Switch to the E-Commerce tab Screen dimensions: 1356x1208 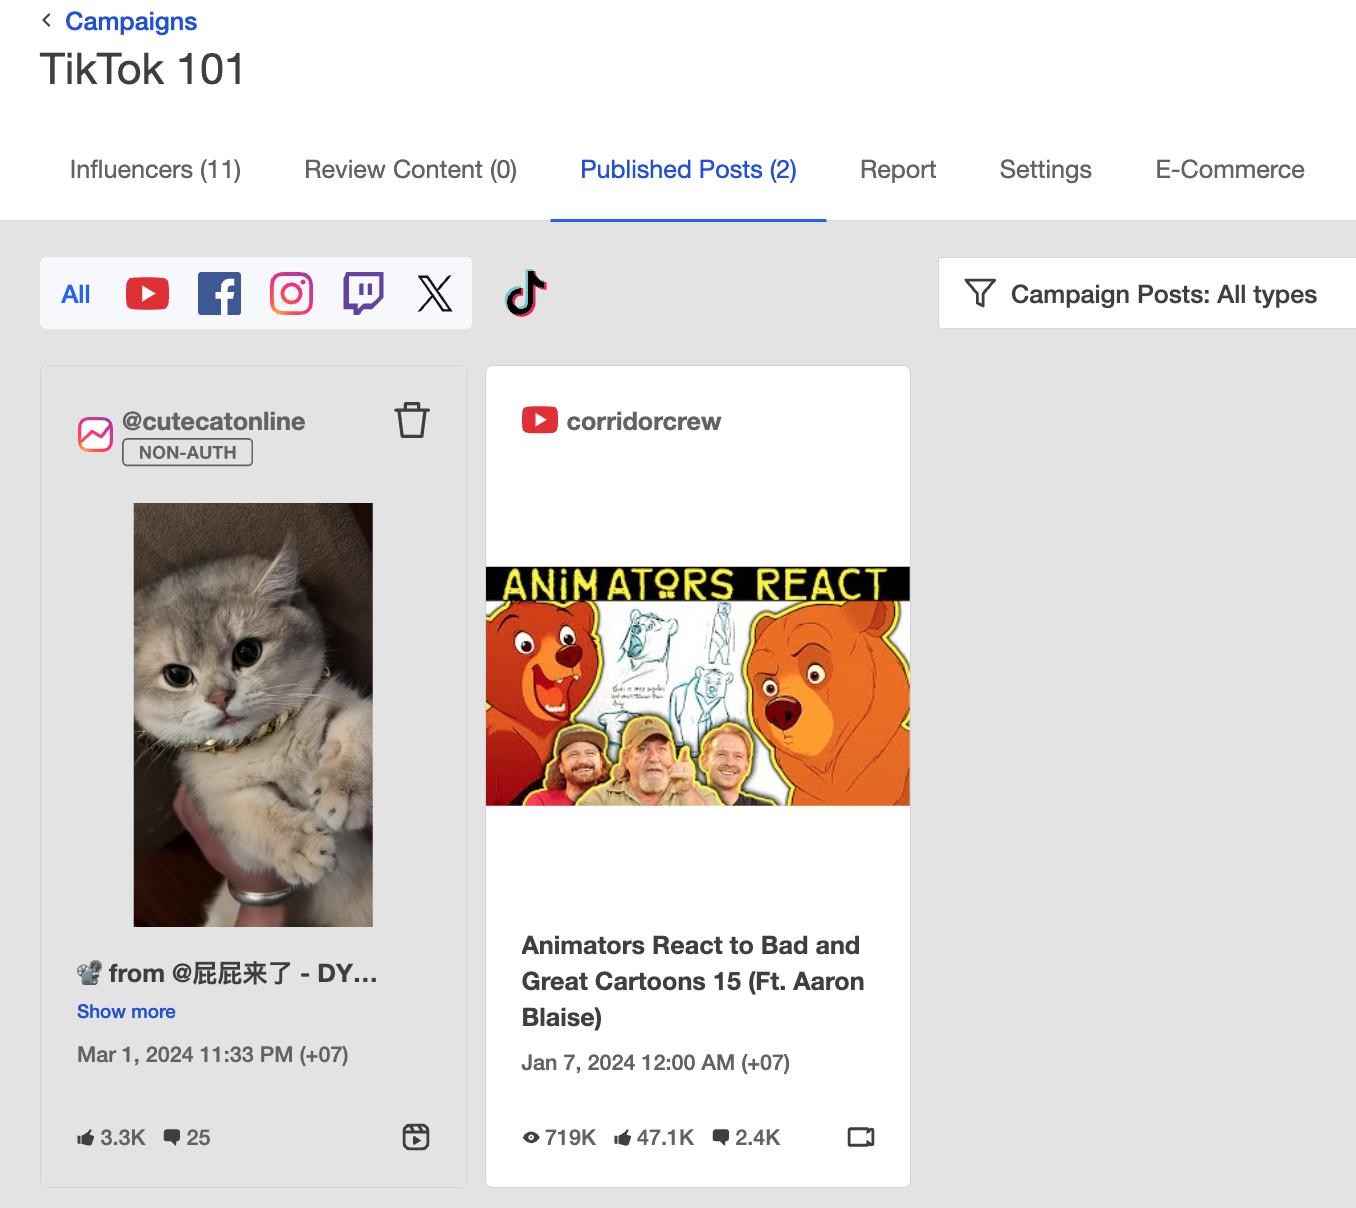pos(1229,170)
